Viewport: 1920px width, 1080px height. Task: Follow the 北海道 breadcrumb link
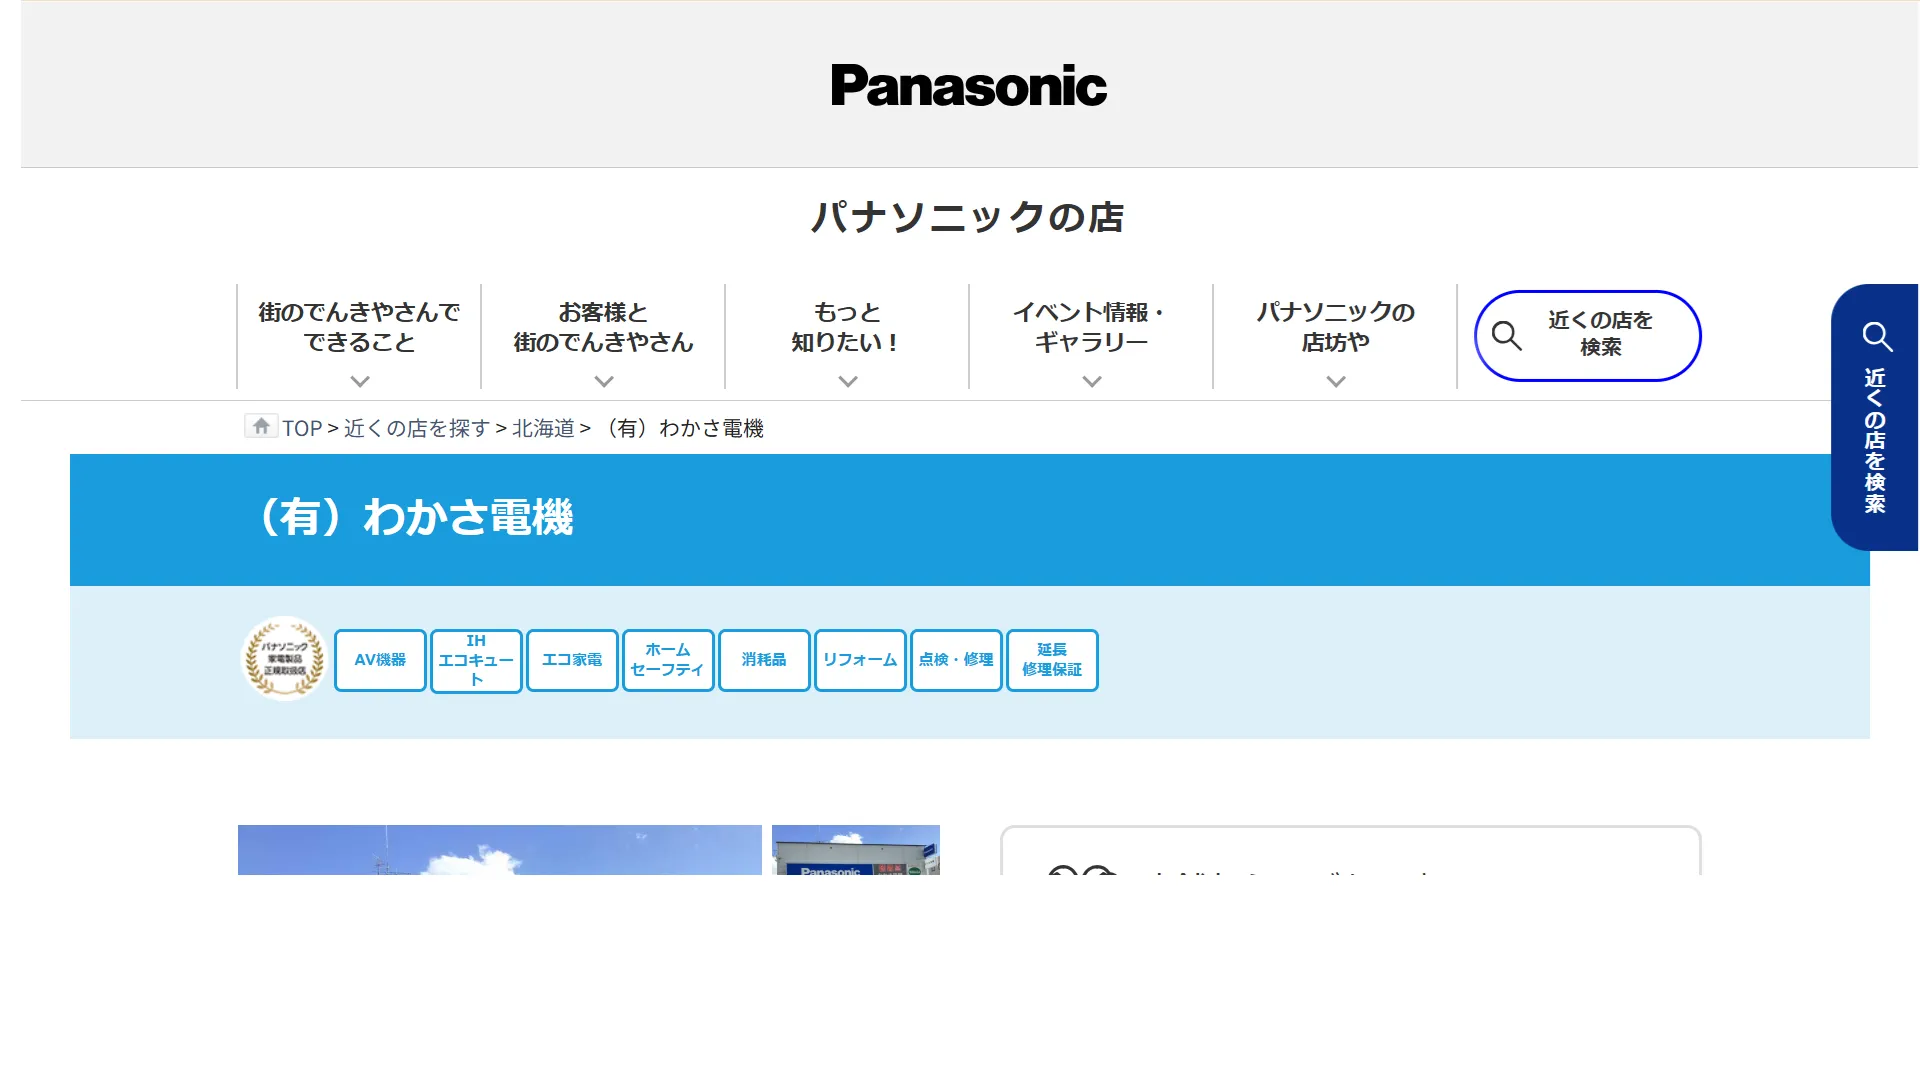click(x=543, y=428)
